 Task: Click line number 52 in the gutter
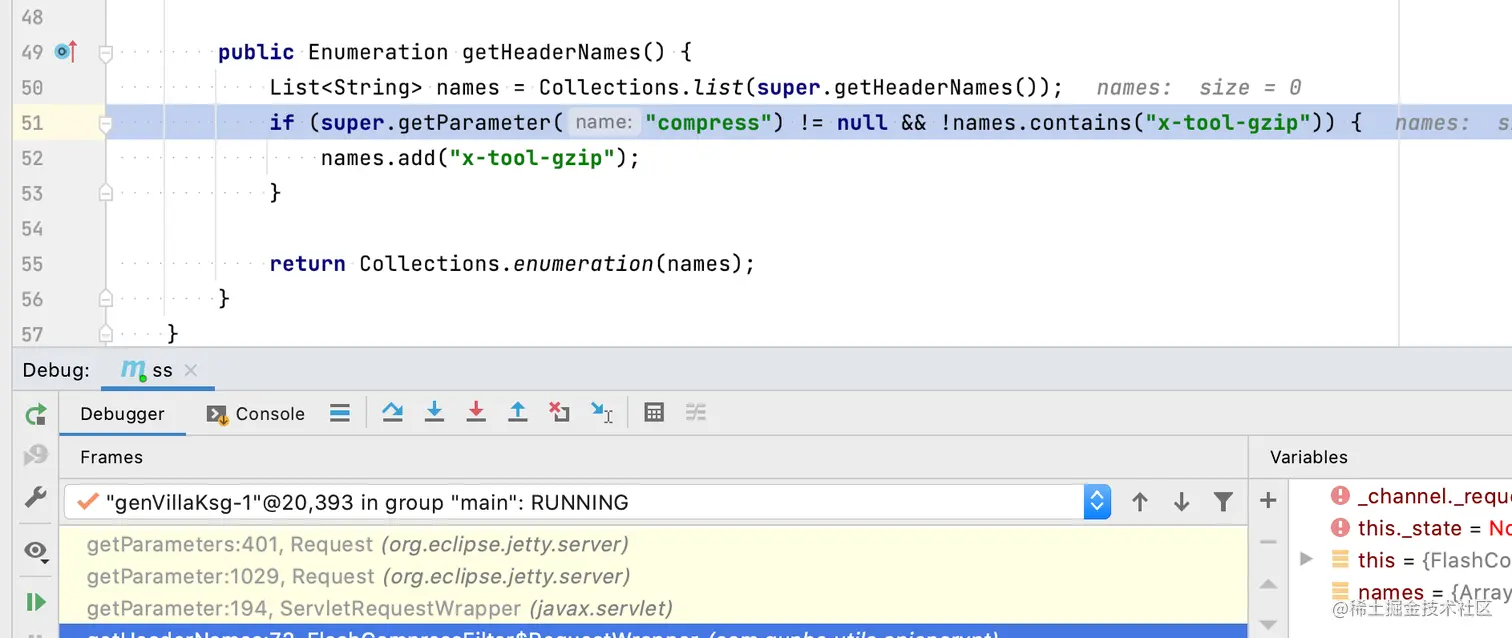[32, 158]
